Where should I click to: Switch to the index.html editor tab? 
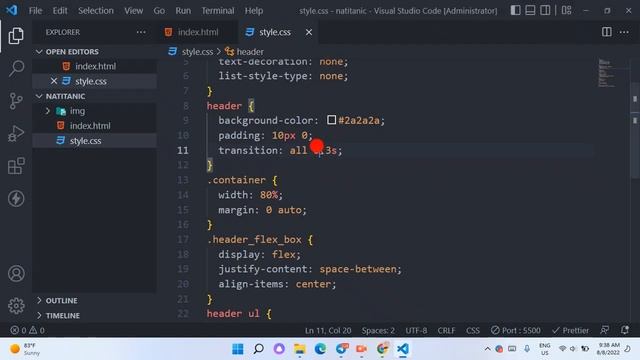point(198,32)
